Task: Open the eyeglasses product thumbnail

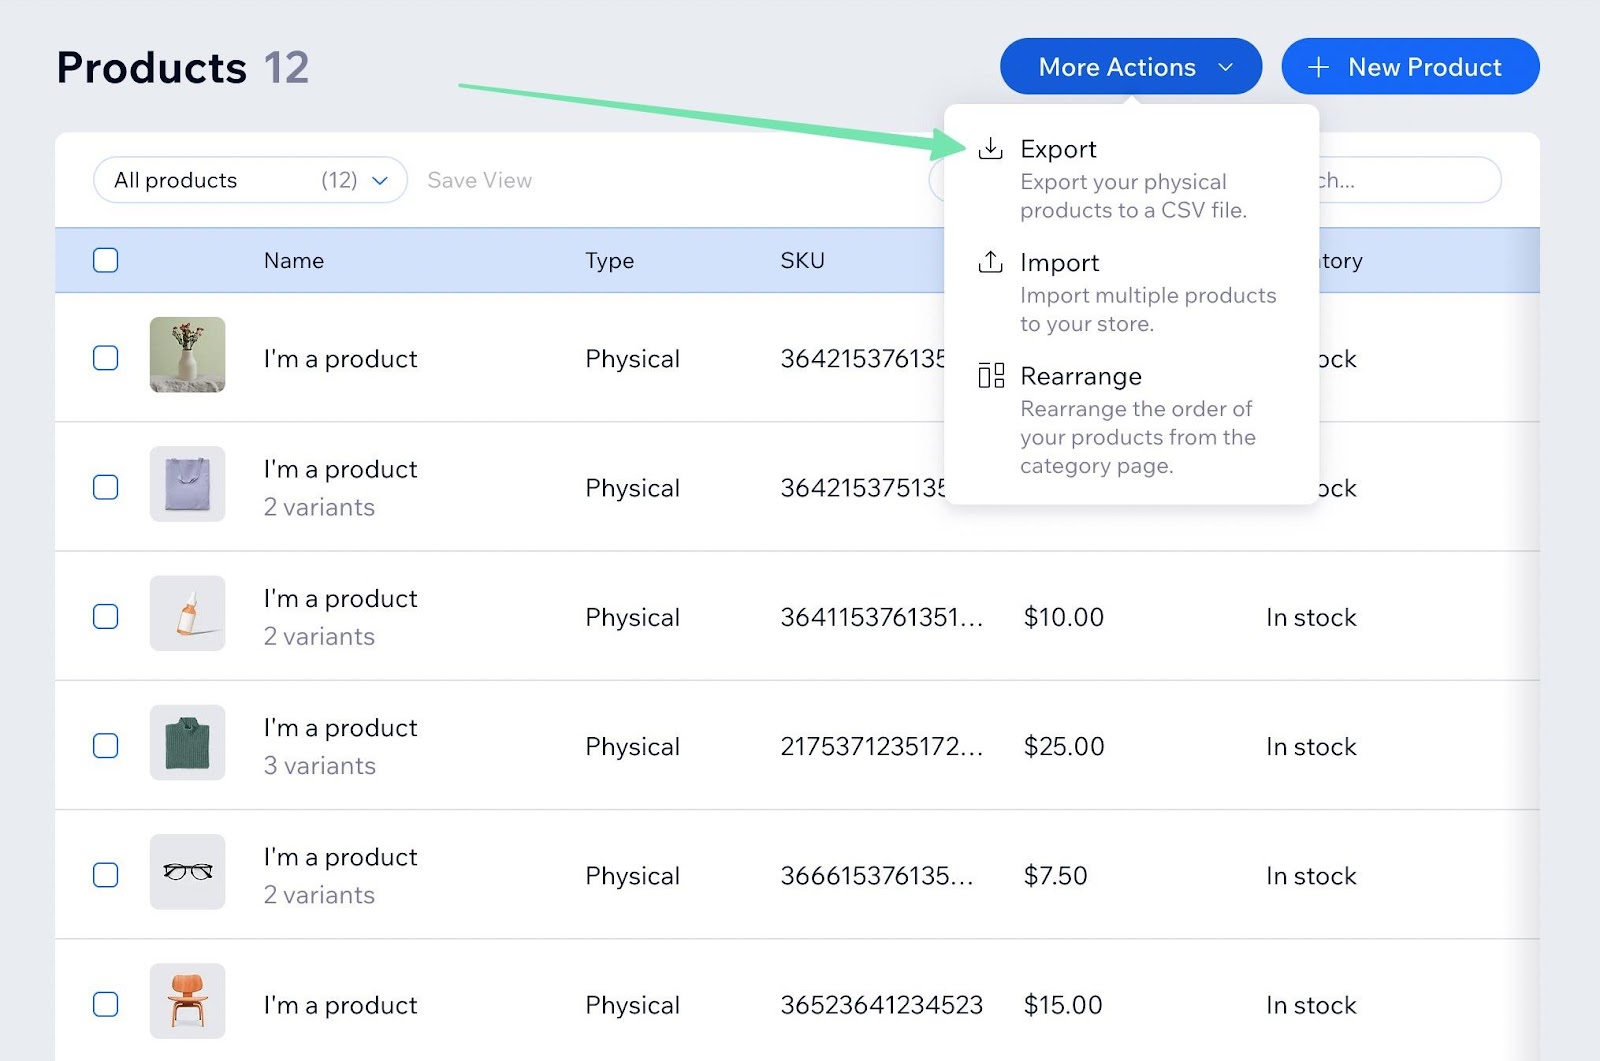Action: coord(187,872)
